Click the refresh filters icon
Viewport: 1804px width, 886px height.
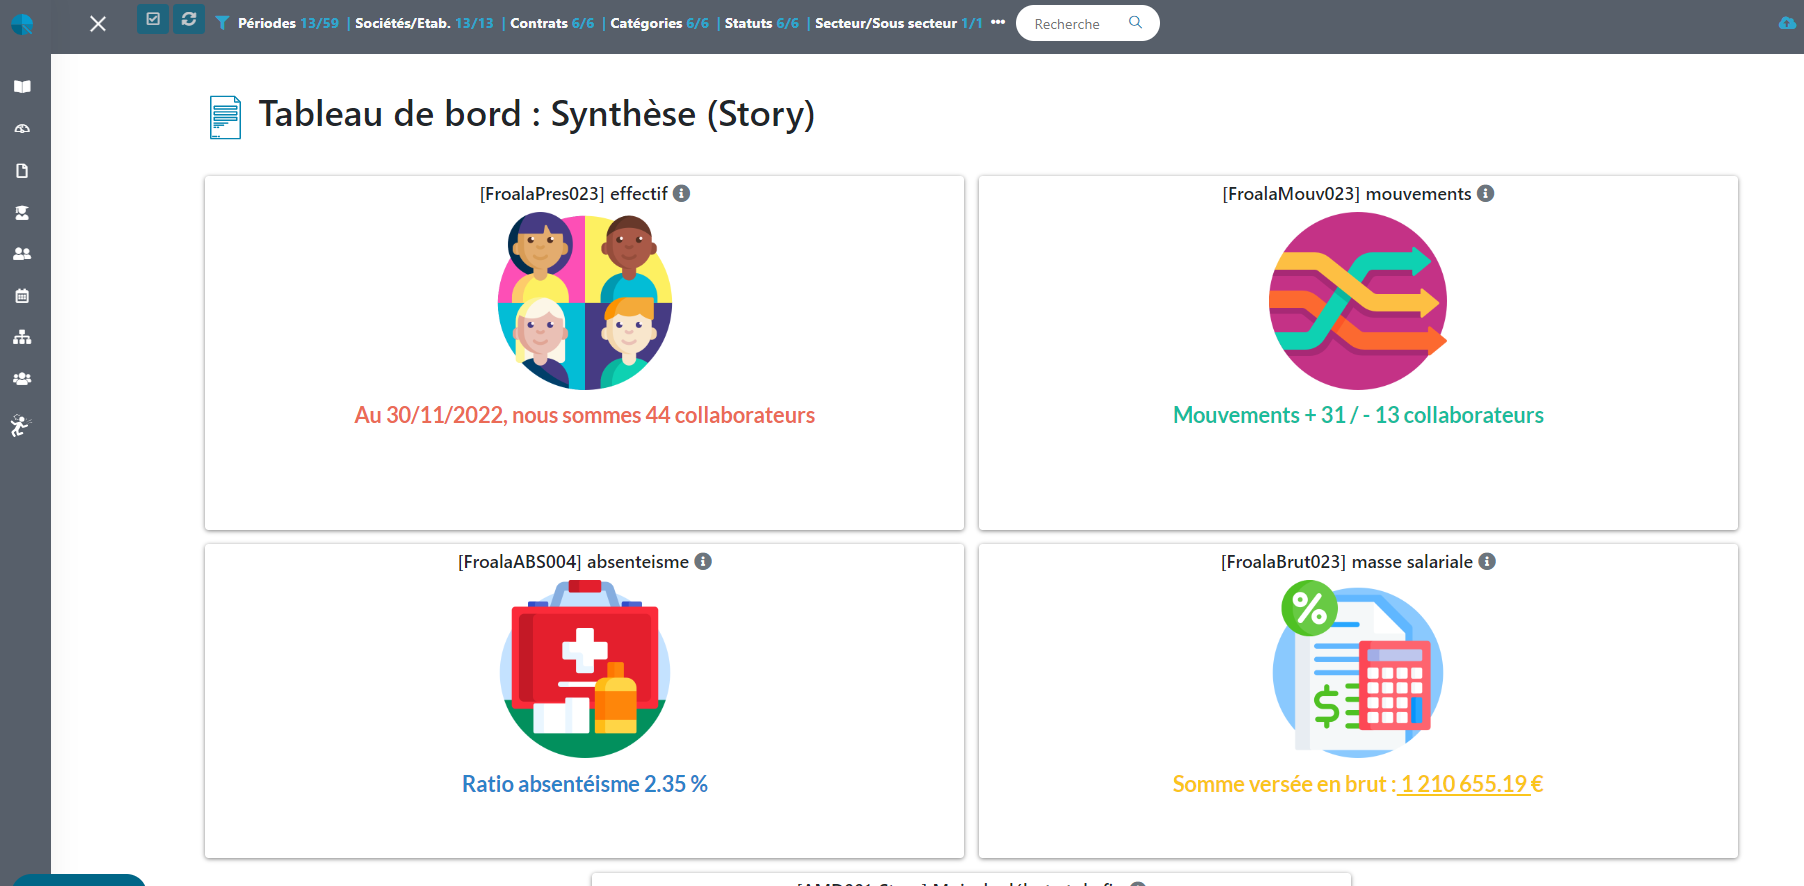189,19
